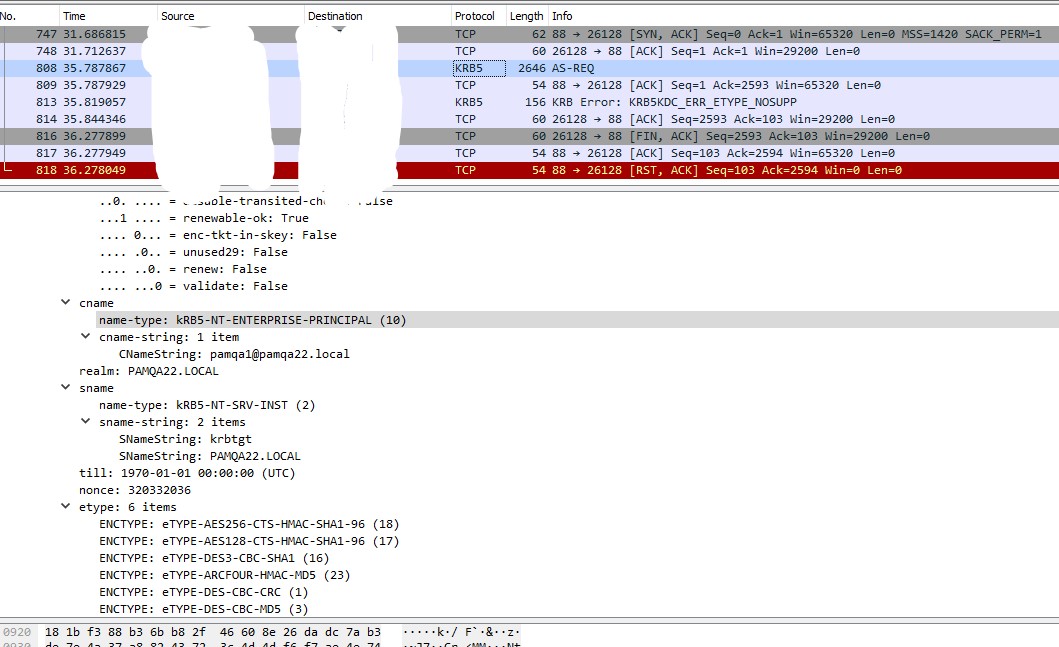1059x647 pixels.
Task: Select ENCTYPE eTYPE-DES-CBC-CRC (1)
Action: (x=203, y=592)
